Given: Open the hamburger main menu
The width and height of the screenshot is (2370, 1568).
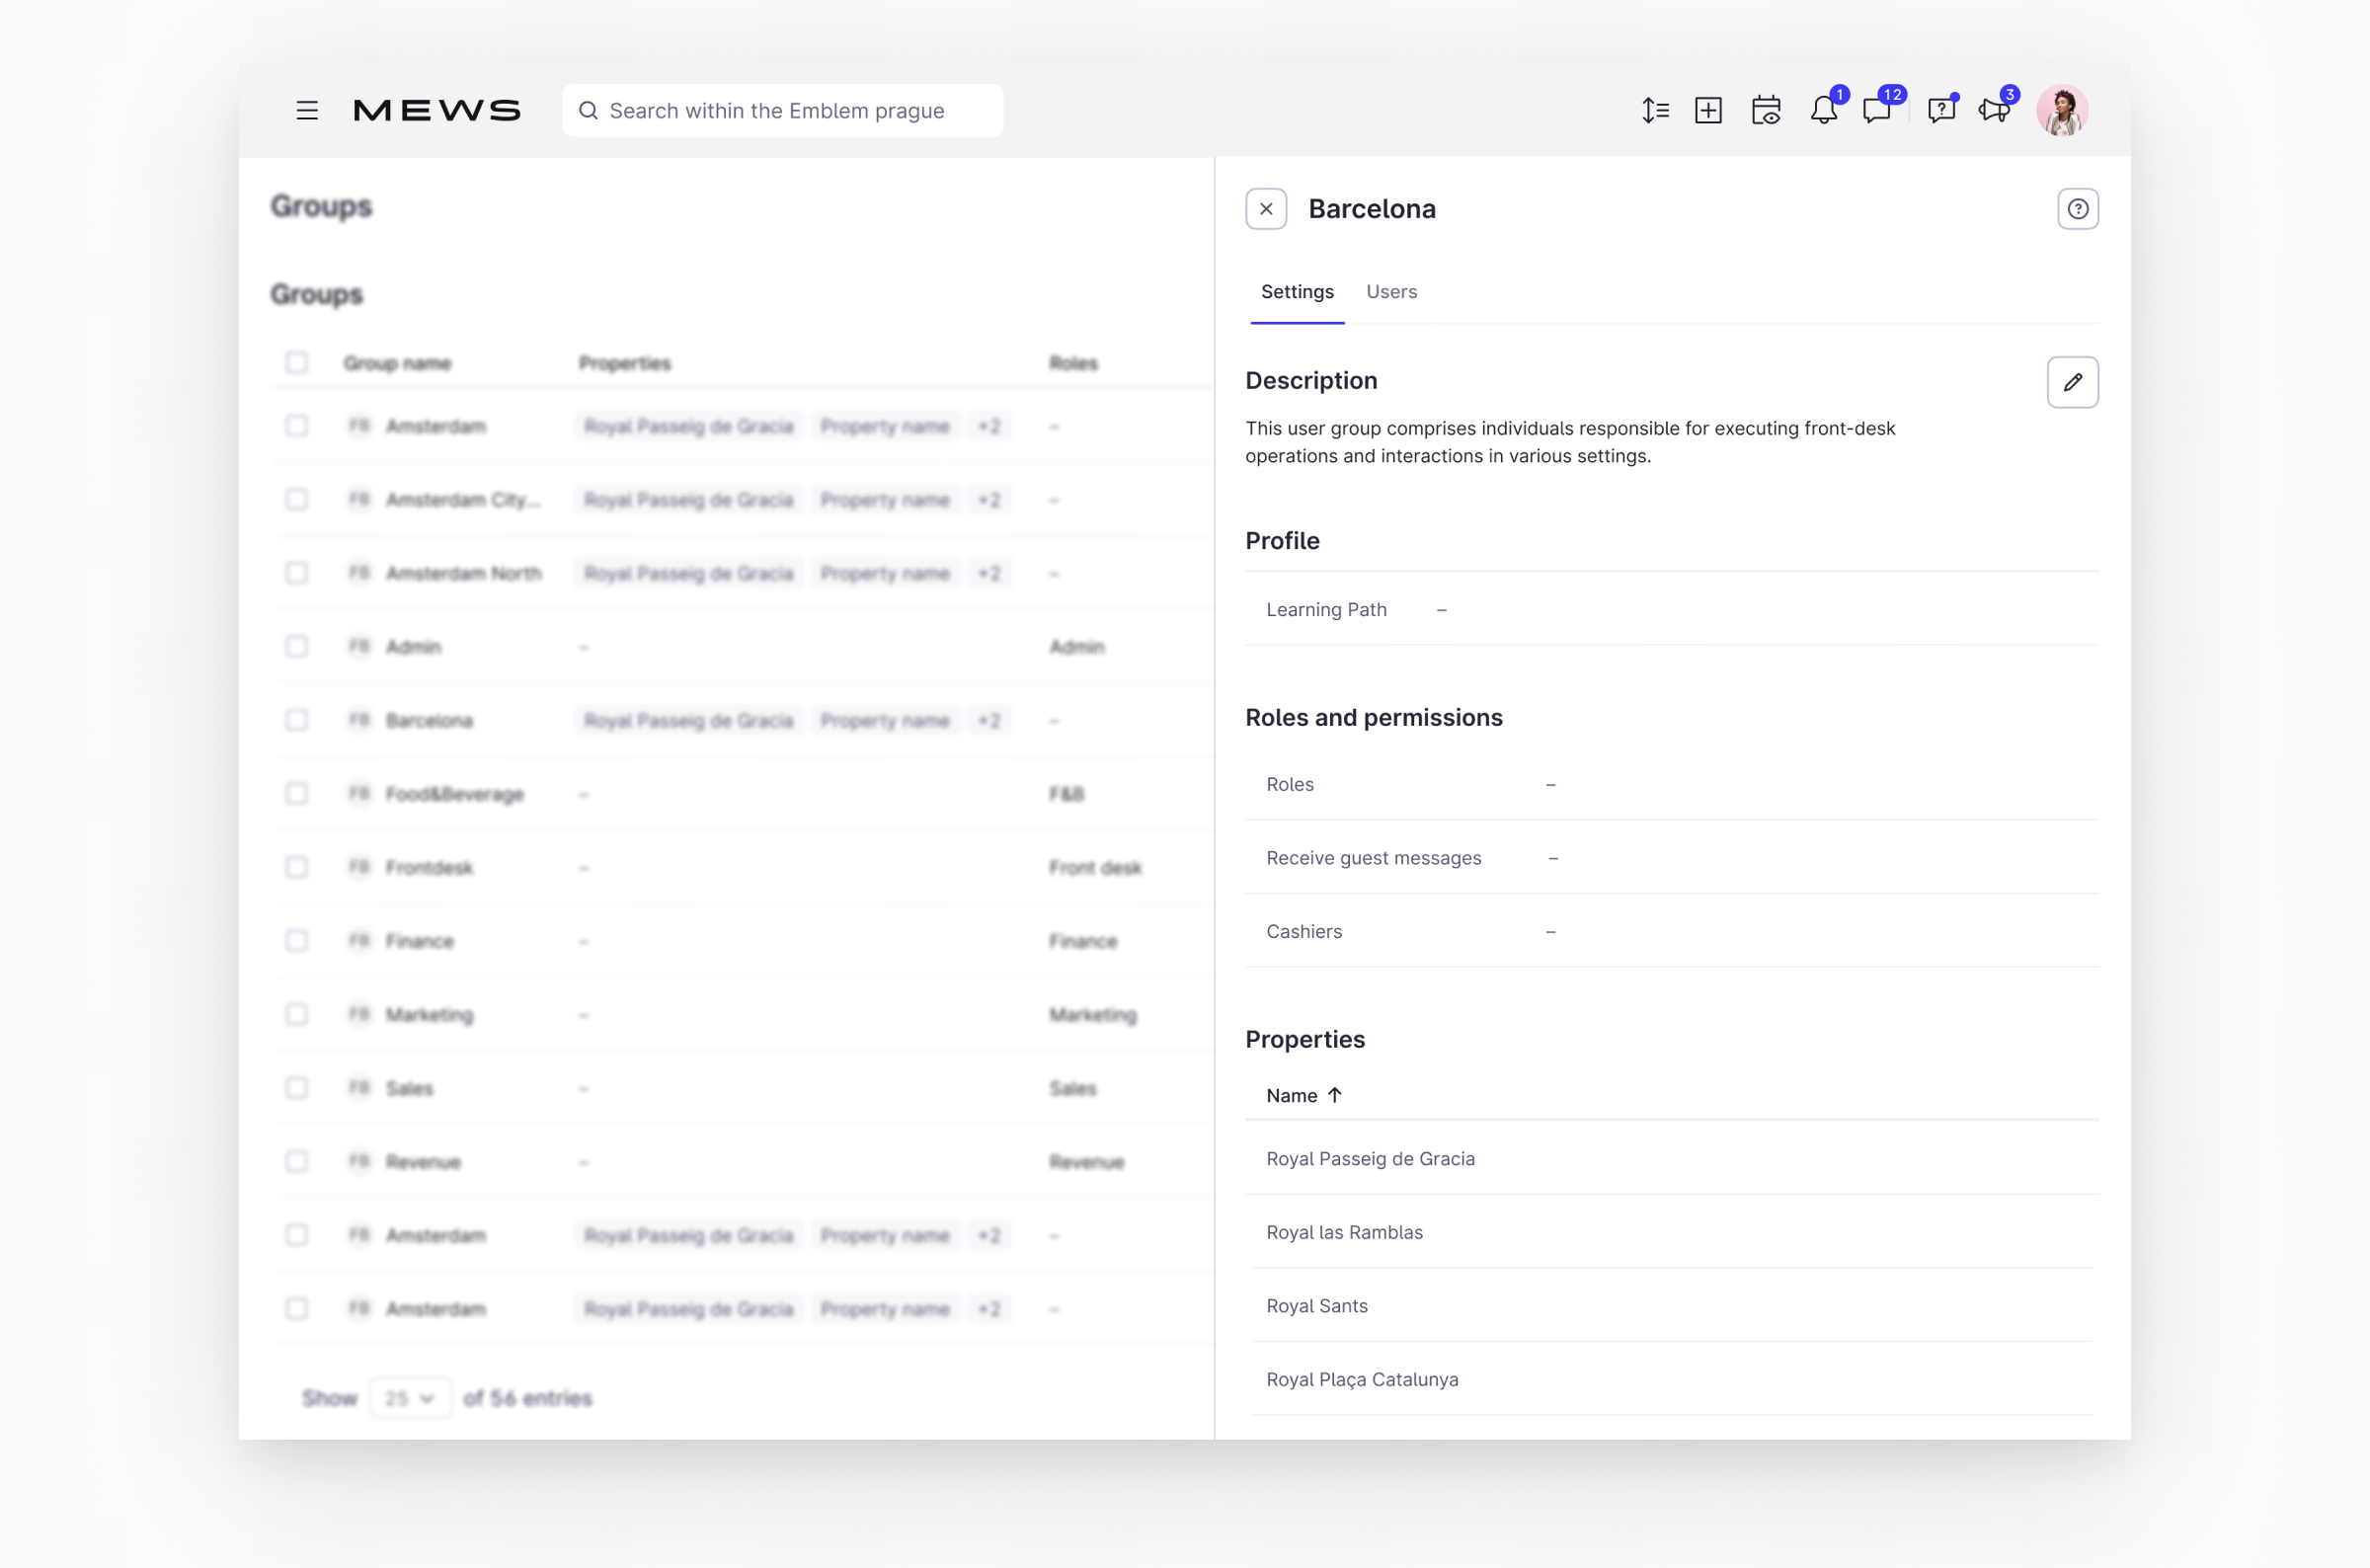Looking at the screenshot, I should tap(307, 110).
